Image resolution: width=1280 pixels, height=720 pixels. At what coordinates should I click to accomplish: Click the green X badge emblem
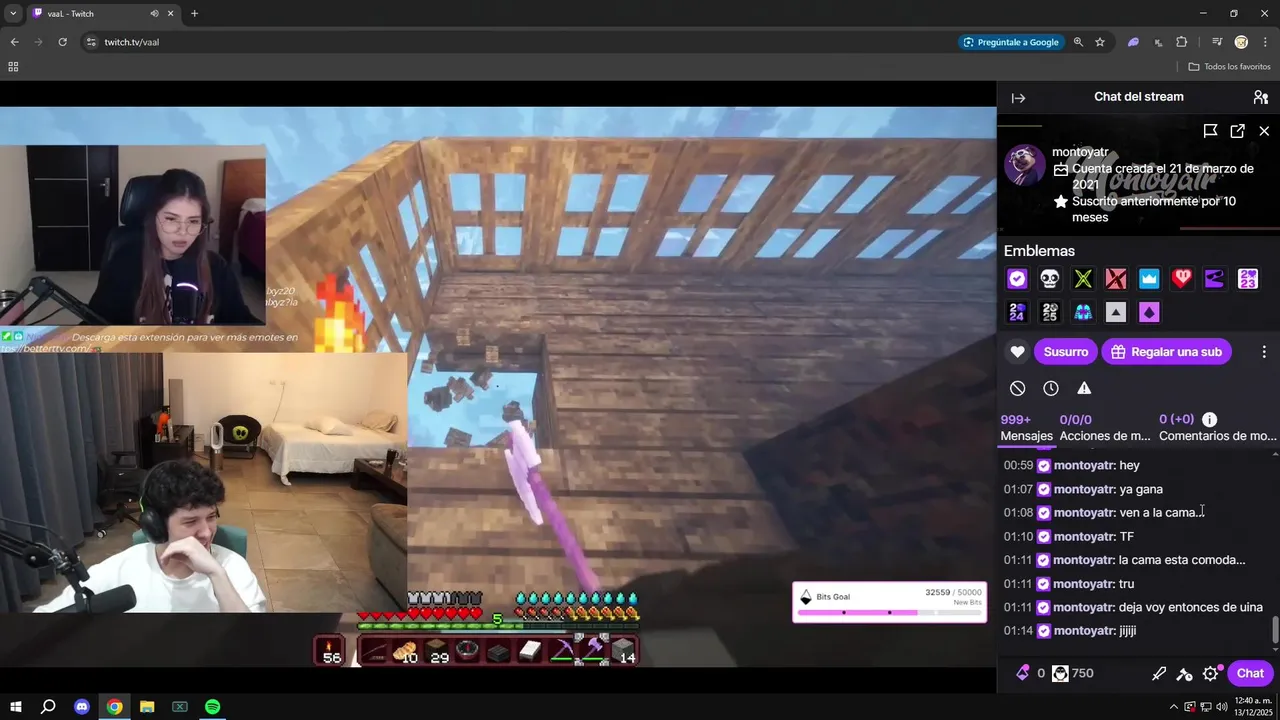click(x=1083, y=279)
